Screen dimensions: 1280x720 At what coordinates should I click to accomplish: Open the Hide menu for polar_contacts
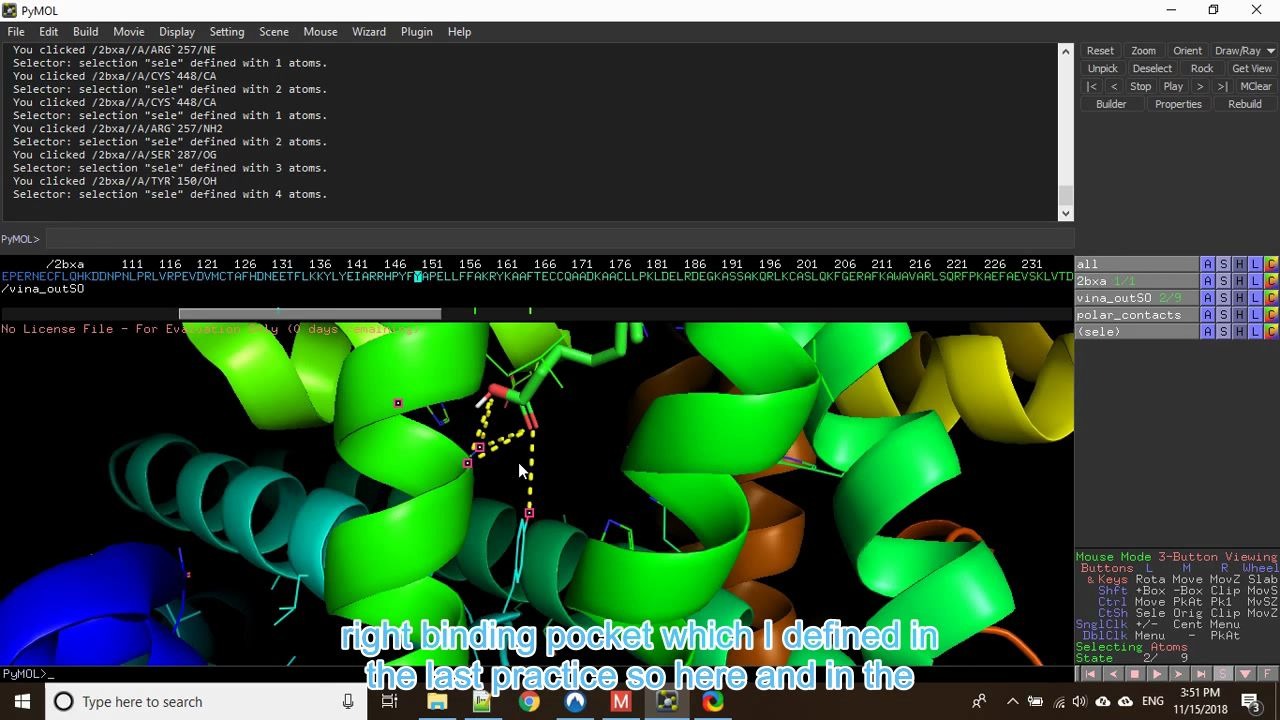coord(1239,314)
